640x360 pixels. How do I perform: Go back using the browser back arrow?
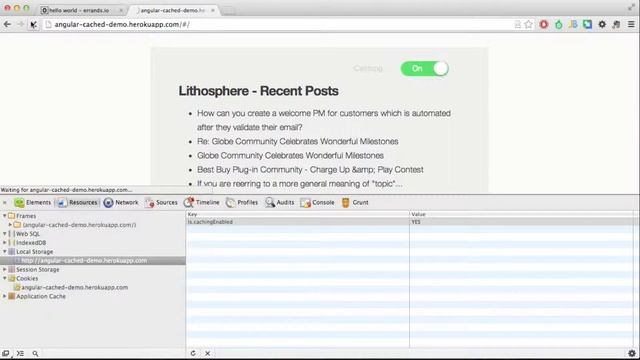tap(7, 24)
